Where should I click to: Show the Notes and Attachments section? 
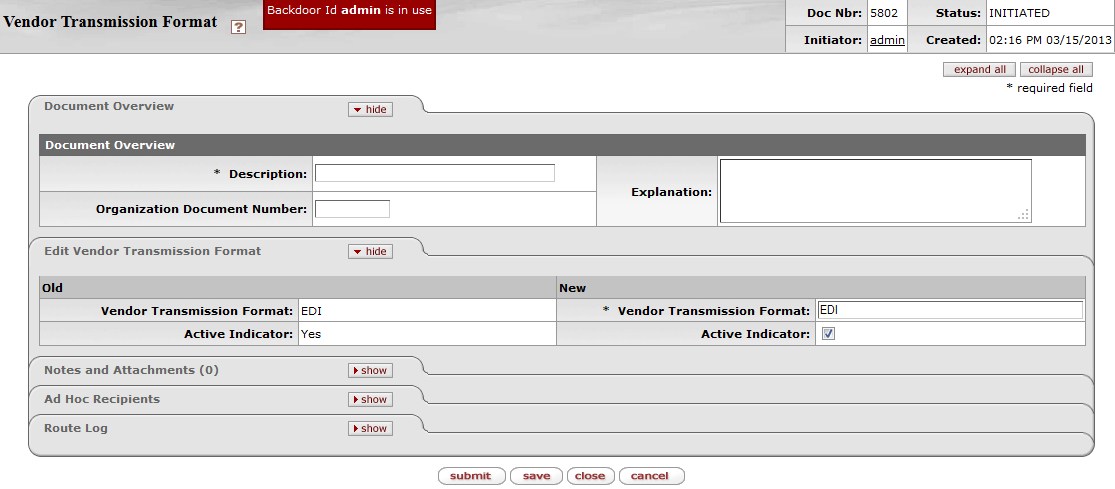370,370
